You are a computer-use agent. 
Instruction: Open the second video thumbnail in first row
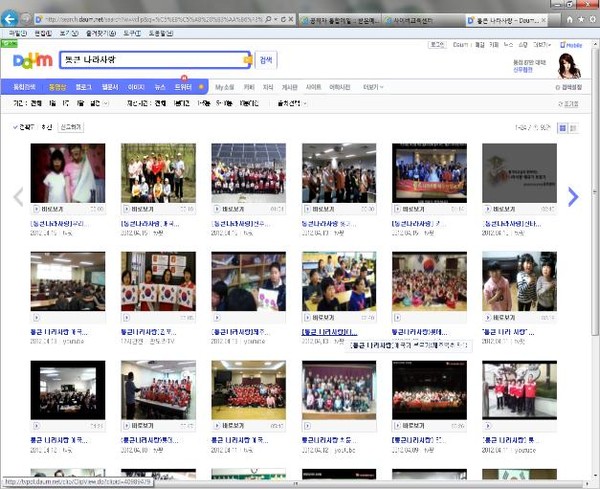[158, 172]
